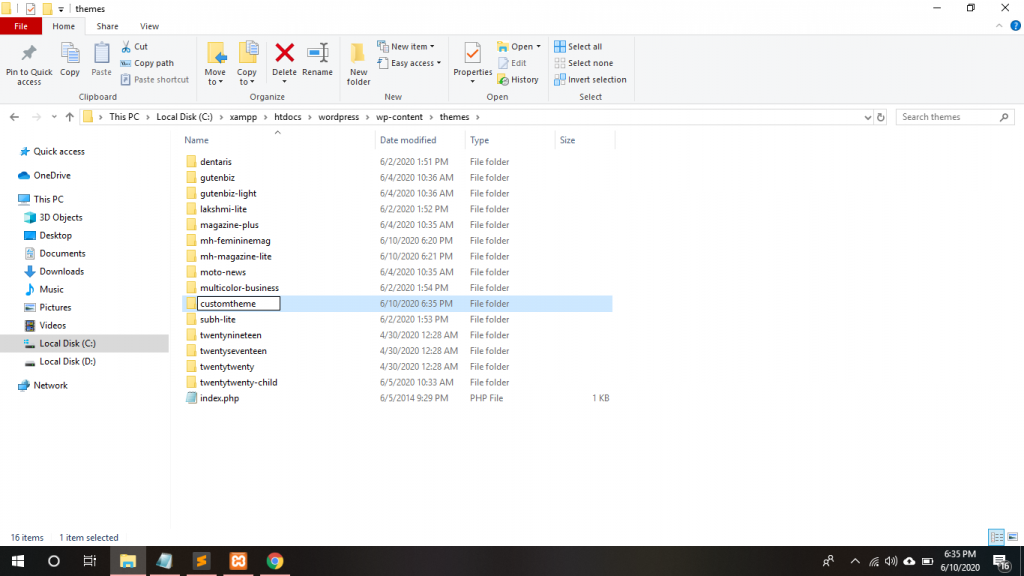Open the Easy access dropdown
Image resolution: width=1024 pixels, height=576 pixels.
(x=412, y=63)
